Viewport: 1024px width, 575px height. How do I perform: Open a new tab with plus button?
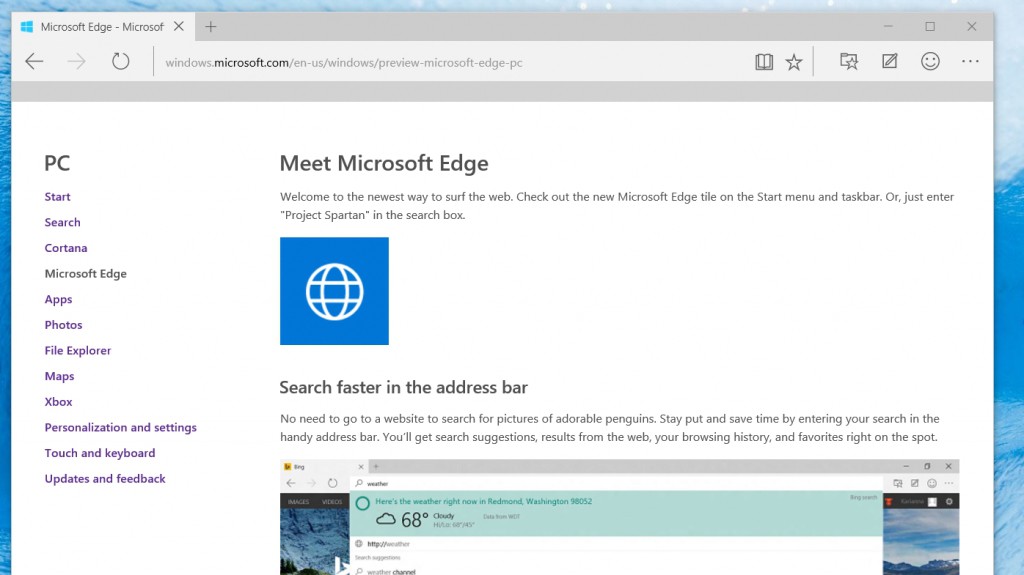point(211,27)
